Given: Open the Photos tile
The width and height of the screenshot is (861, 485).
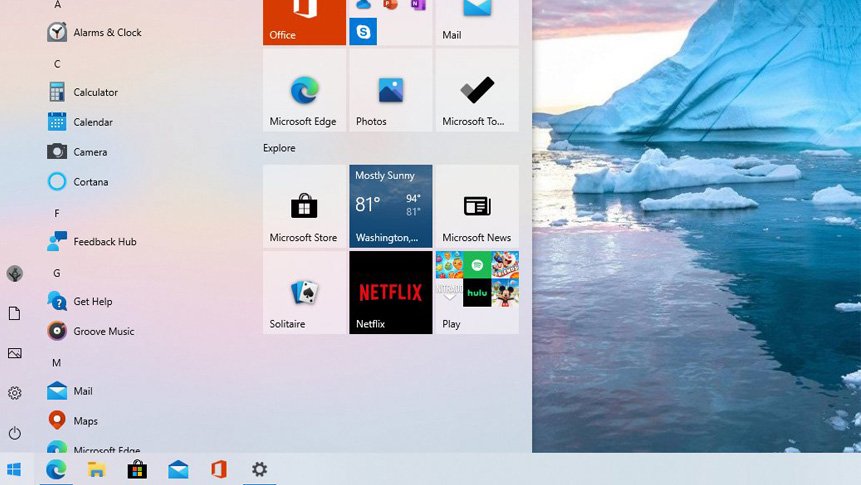Looking at the screenshot, I should coord(390,90).
